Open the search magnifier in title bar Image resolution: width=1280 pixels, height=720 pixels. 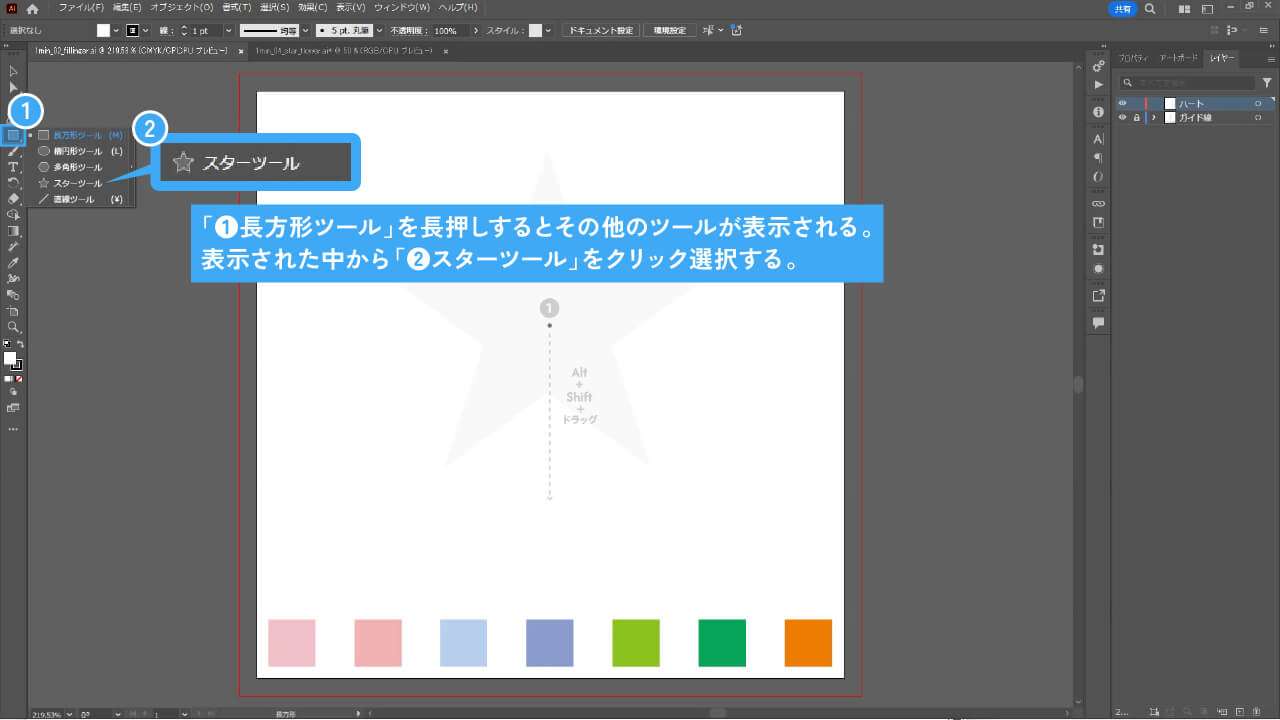[1150, 8]
